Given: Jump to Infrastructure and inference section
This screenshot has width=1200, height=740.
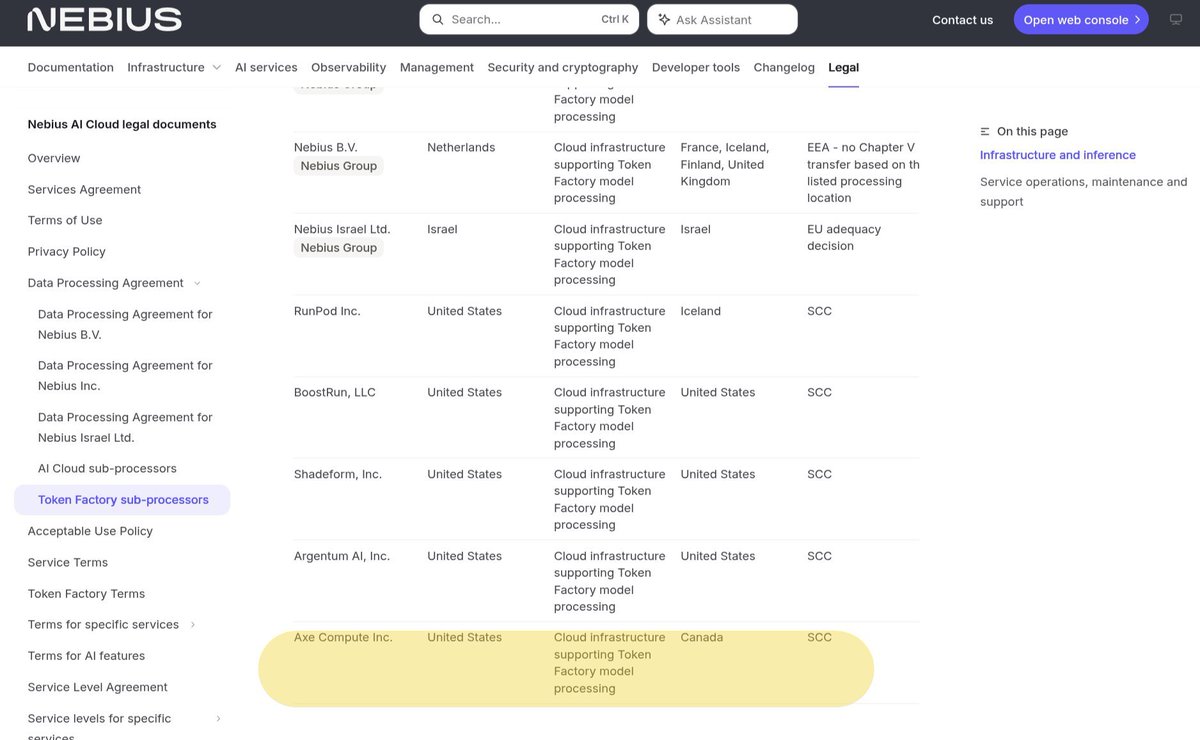Looking at the screenshot, I should pyautogui.click(x=1058, y=155).
